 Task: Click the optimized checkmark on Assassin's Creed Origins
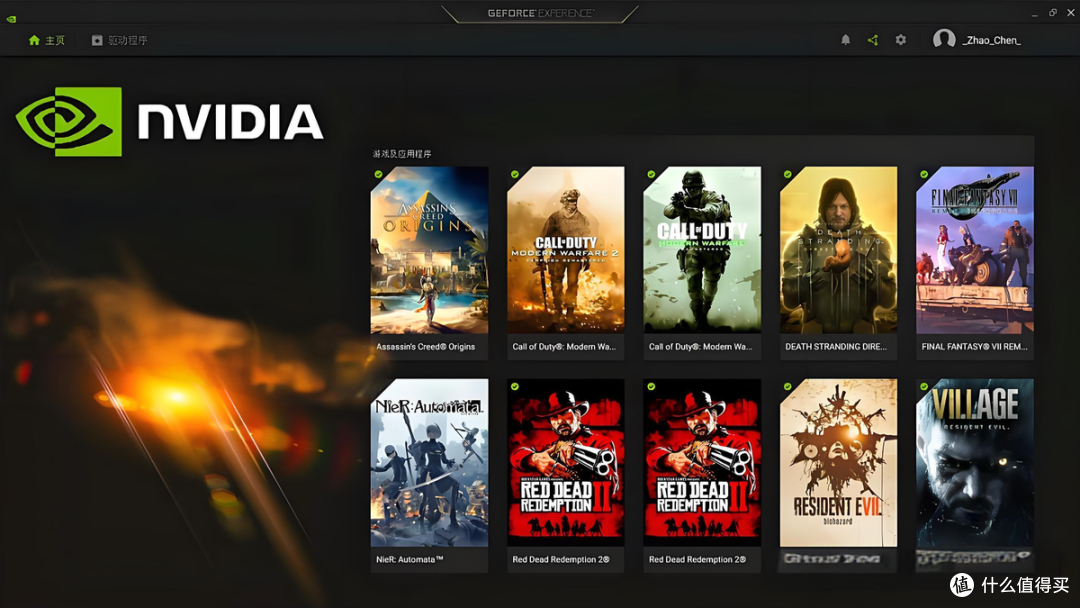tap(379, 174)
